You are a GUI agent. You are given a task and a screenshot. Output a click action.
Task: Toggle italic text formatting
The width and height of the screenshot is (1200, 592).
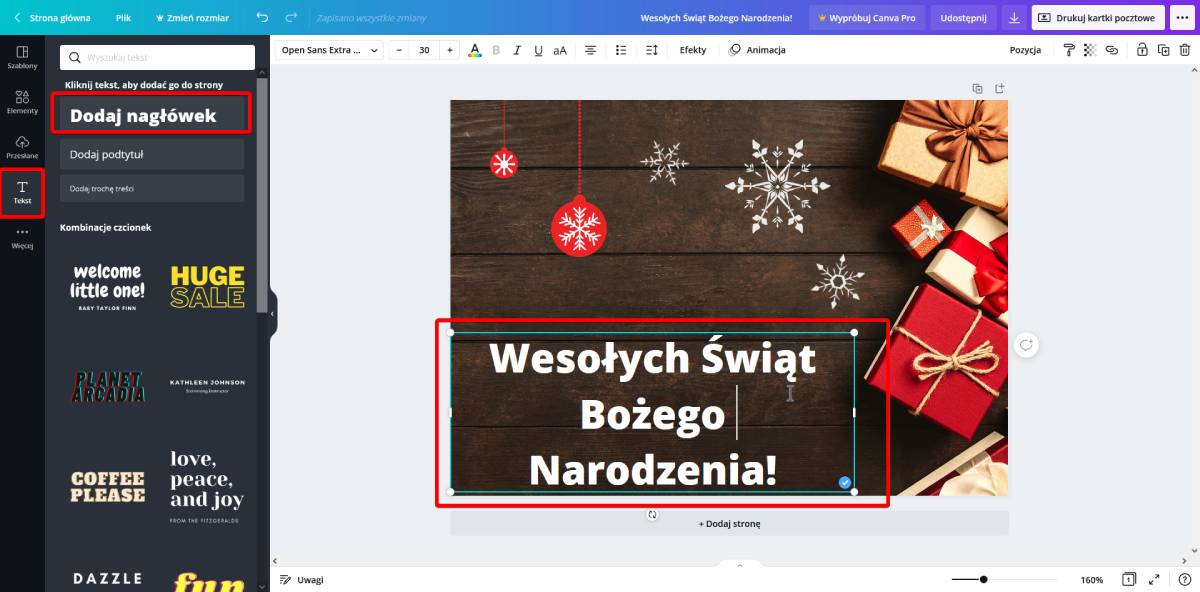(x=517, y=50)
